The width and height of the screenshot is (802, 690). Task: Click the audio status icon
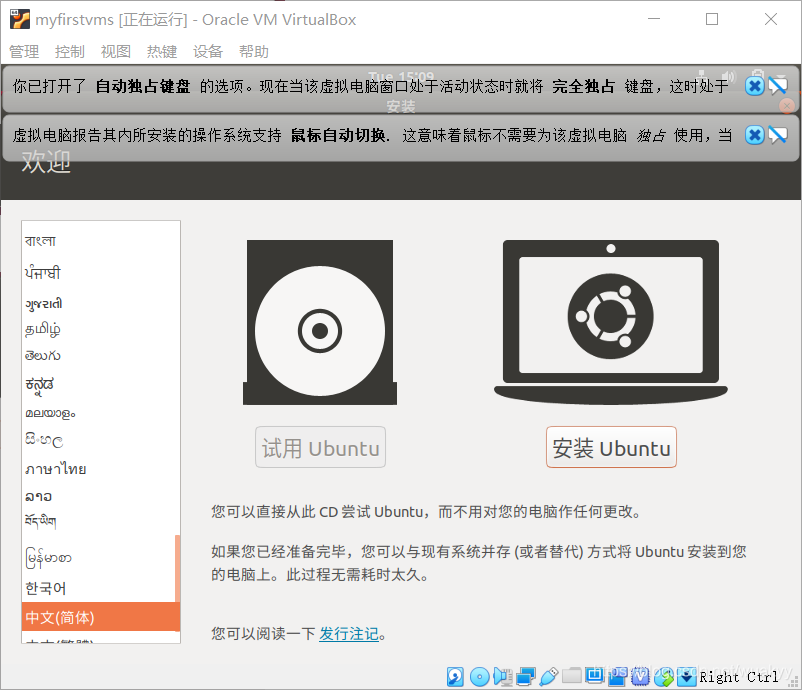503,677
